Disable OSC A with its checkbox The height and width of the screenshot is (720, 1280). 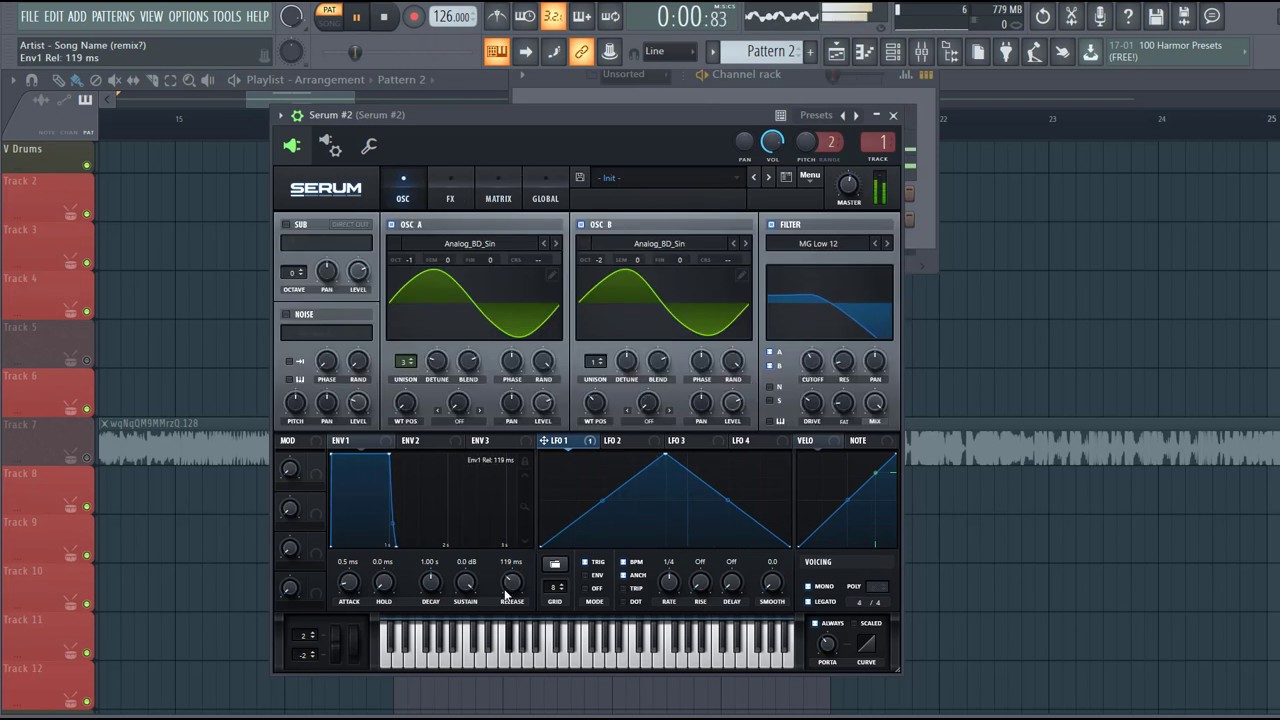tap(391, 224)
